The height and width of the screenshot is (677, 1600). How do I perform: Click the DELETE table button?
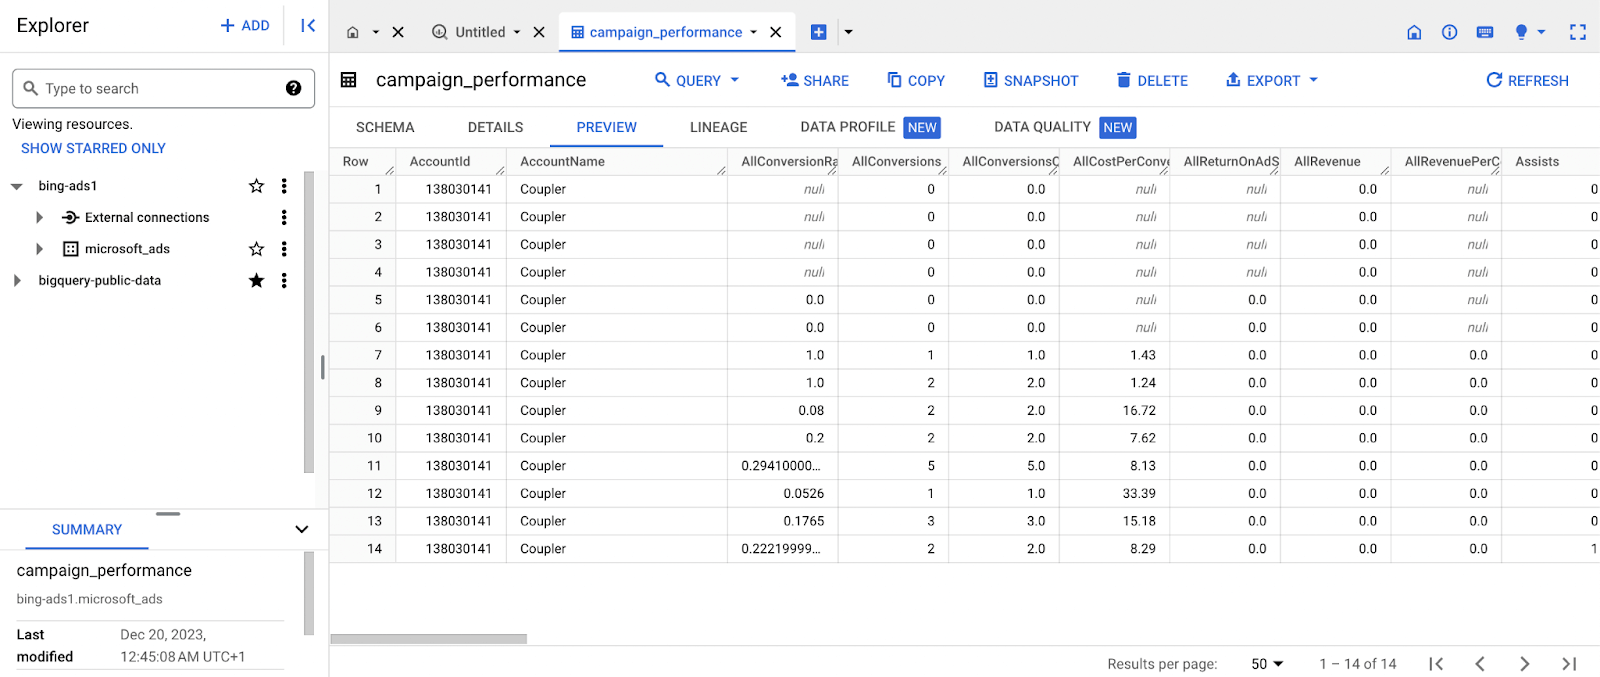(x=1152, y=80)
